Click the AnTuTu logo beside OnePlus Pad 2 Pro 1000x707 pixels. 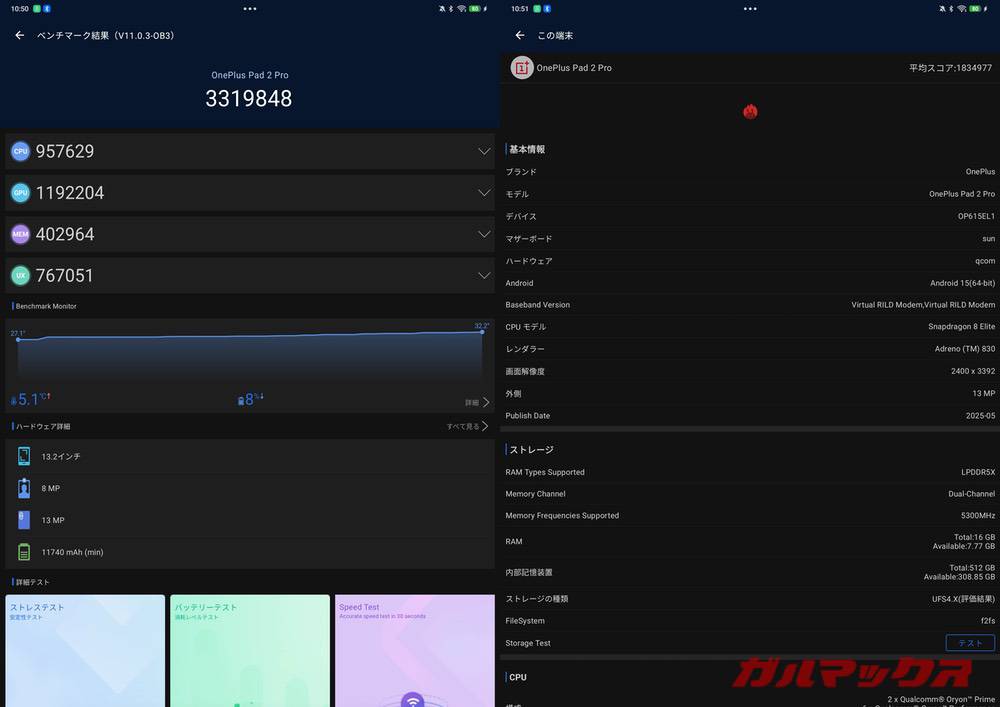[x=522, y=67]
